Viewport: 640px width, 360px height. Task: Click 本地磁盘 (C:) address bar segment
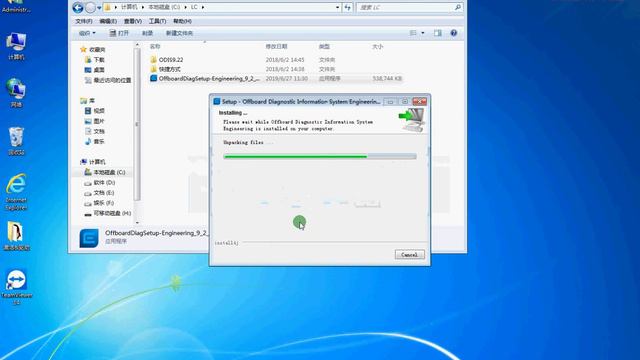(164, 7)
